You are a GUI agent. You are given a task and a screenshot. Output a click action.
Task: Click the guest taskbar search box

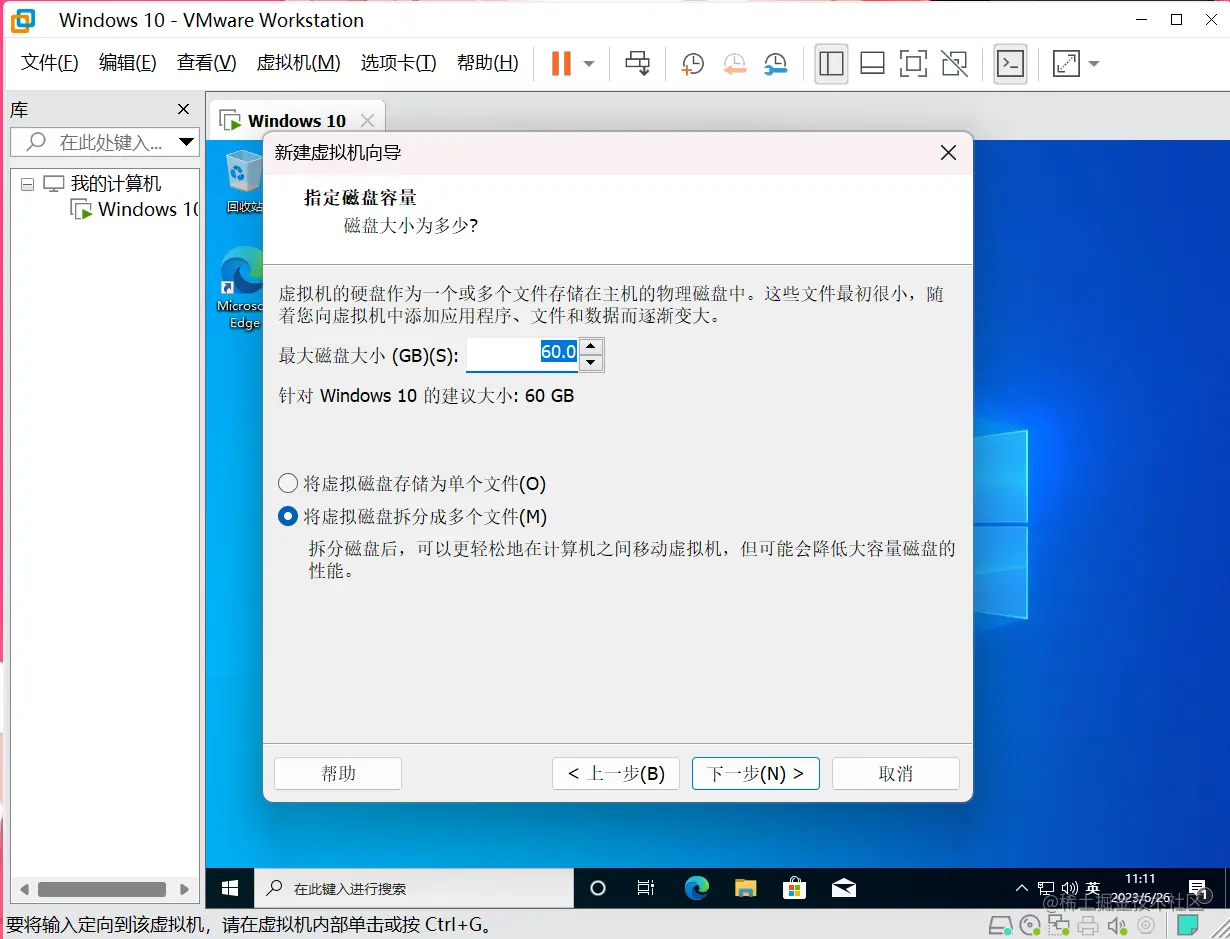tap(414, 888)
